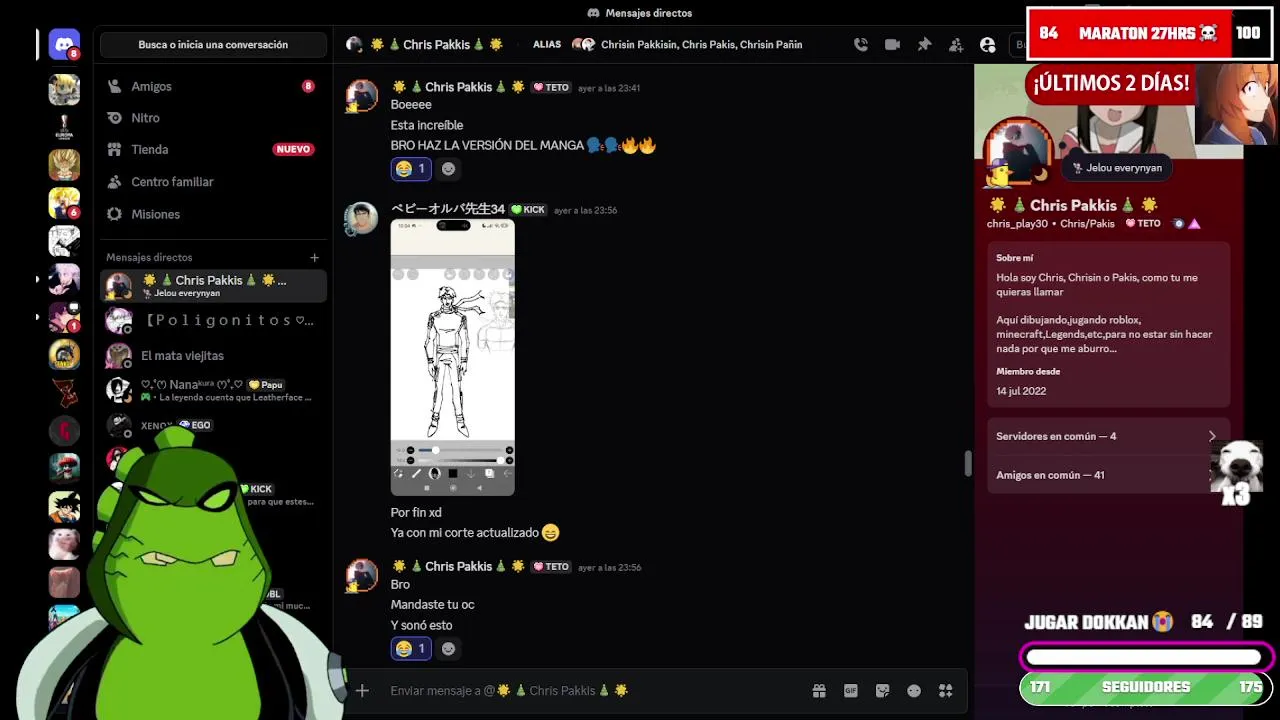The image size is (1280, 720).
Task: Expand 'Servidores en común — 4'
Action: click(x=1108, y=436)
